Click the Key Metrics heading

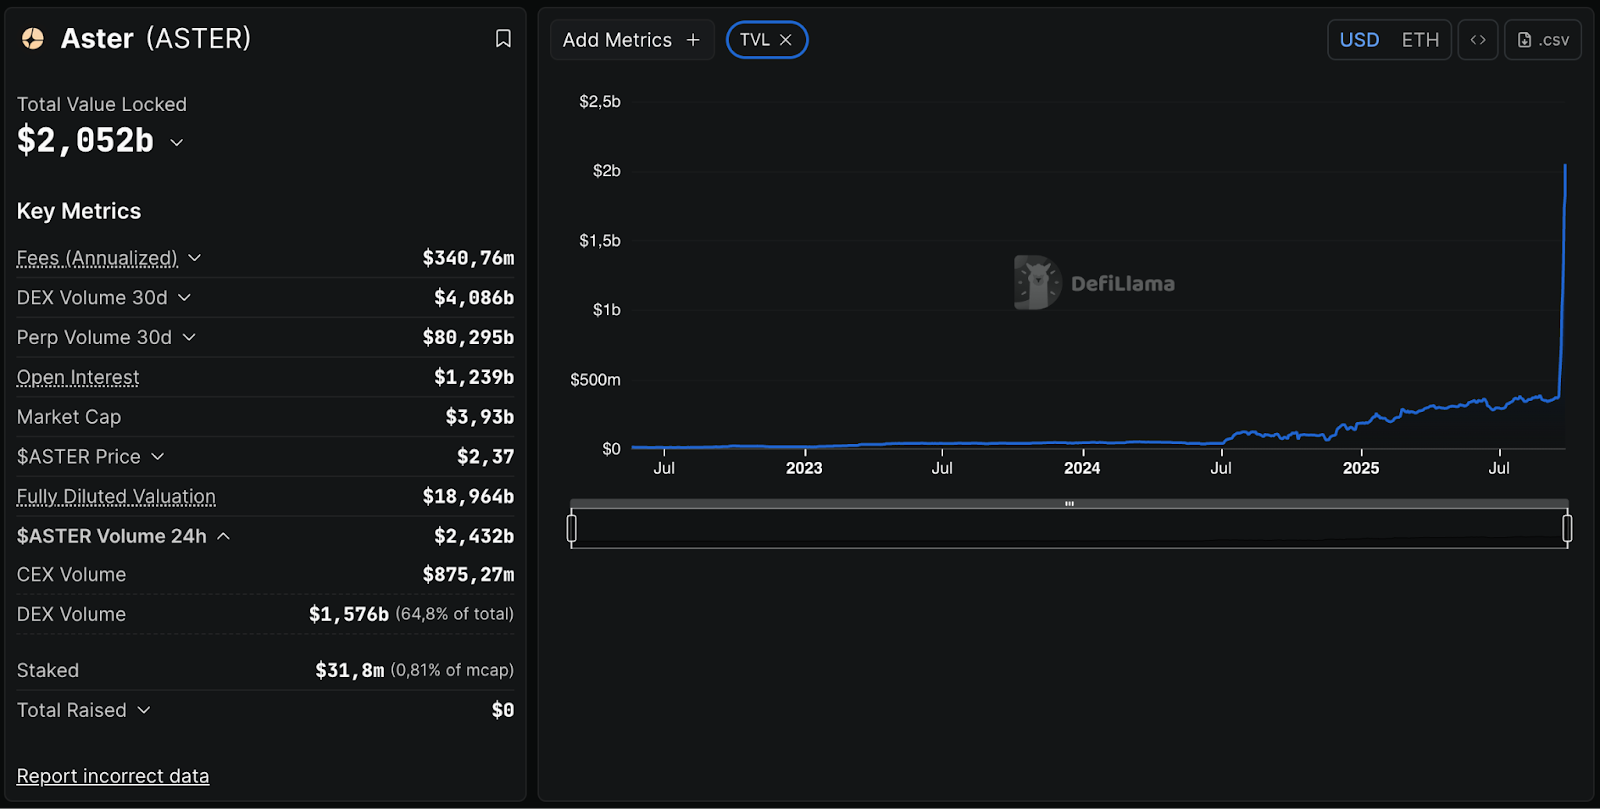(79, 211)
